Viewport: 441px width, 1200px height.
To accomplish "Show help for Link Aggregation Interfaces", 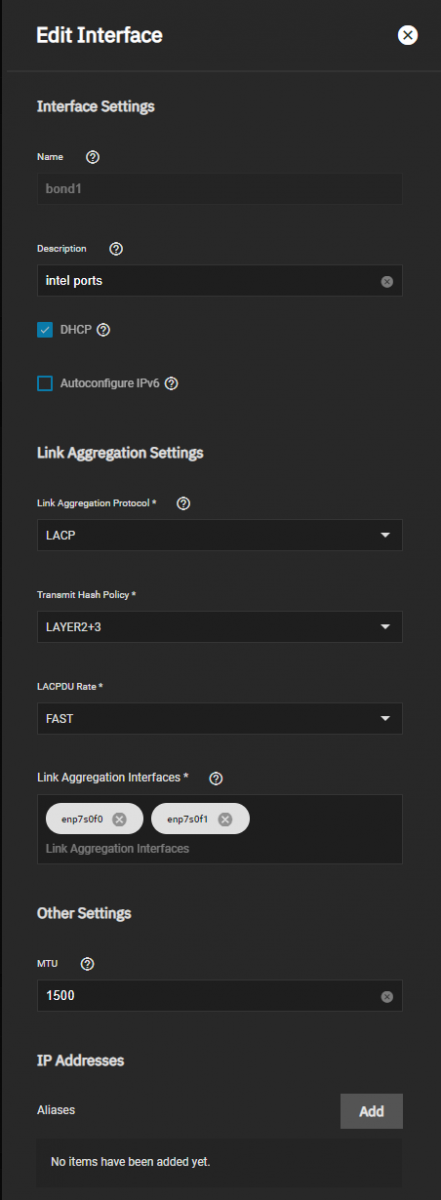I will click(216, 777).
